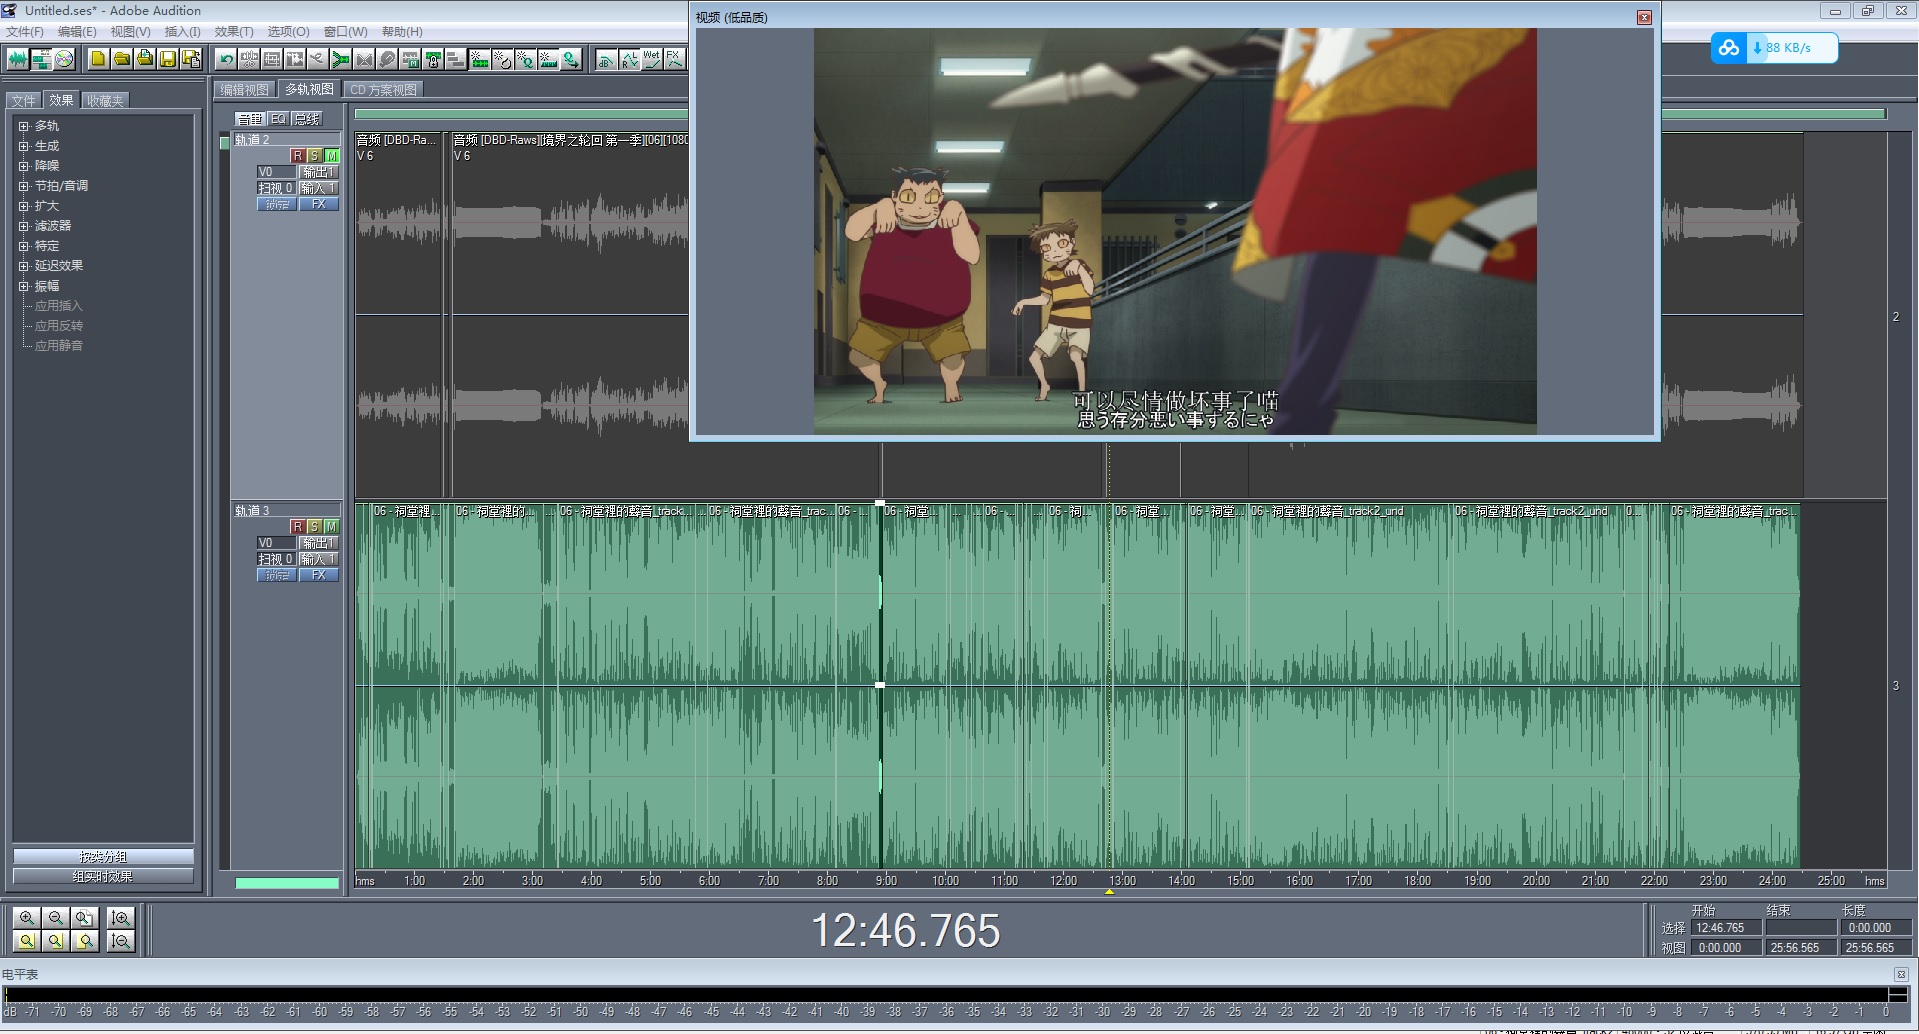1919x1034 pixels.
Task: Mute track 3 with M button
Action: coord(332,527)
